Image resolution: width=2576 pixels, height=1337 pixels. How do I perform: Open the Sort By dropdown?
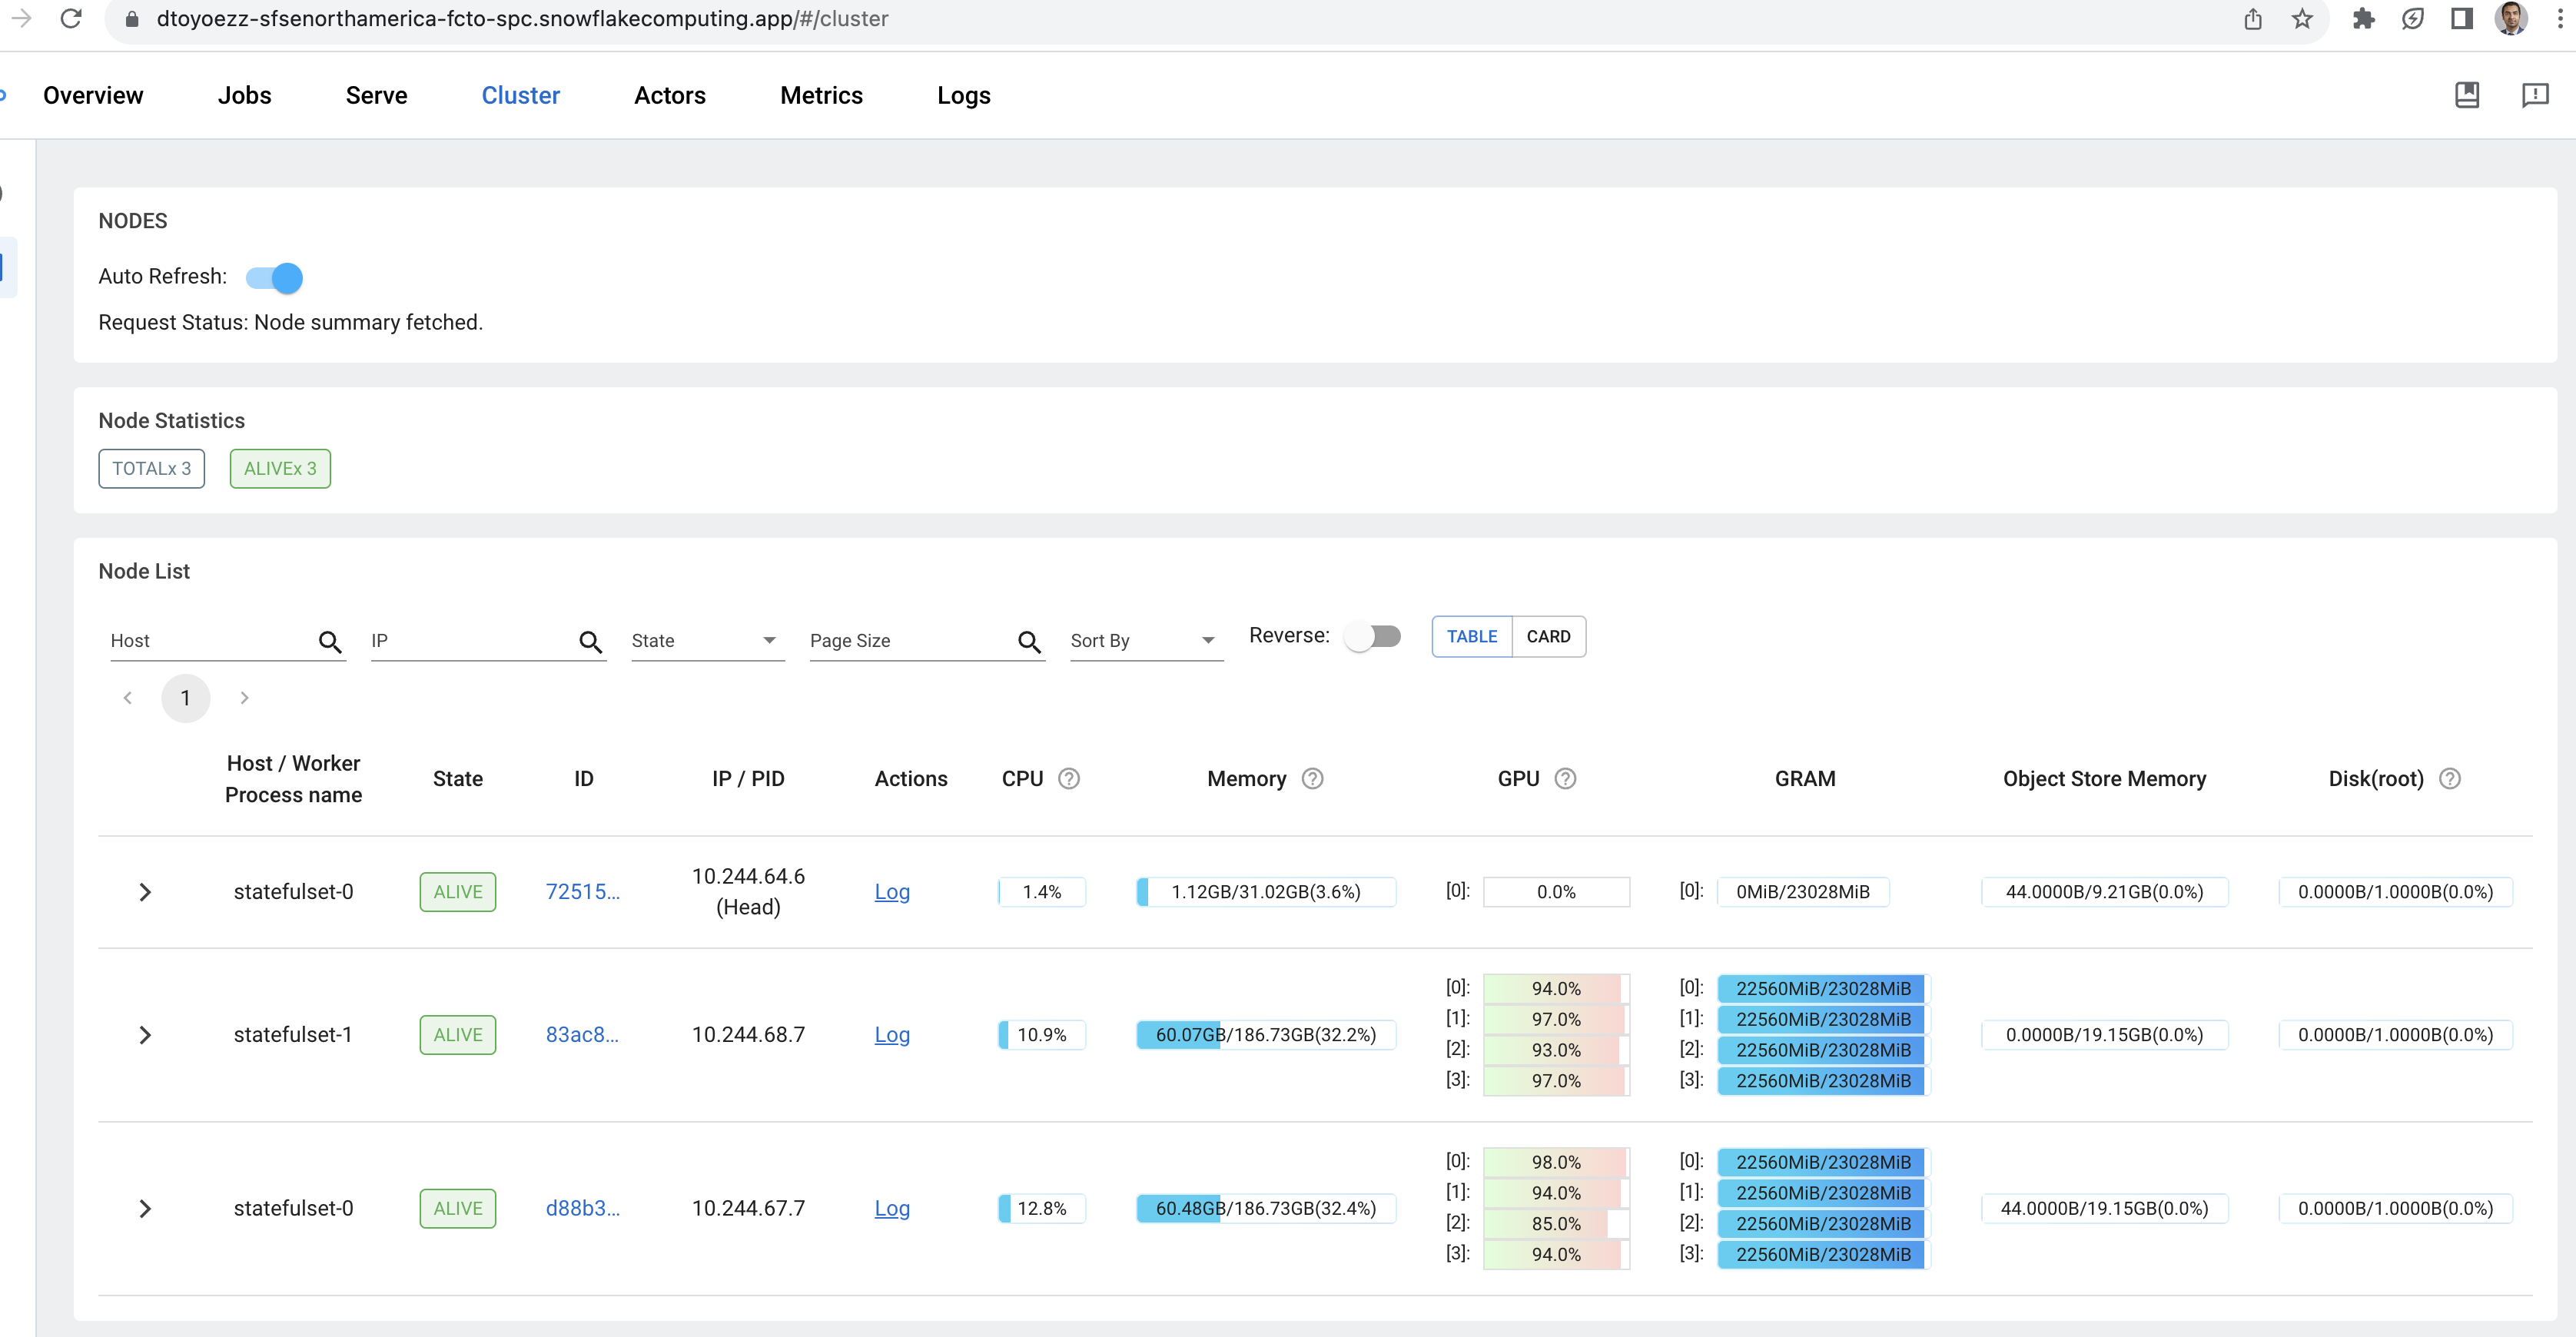point(1144,640)
